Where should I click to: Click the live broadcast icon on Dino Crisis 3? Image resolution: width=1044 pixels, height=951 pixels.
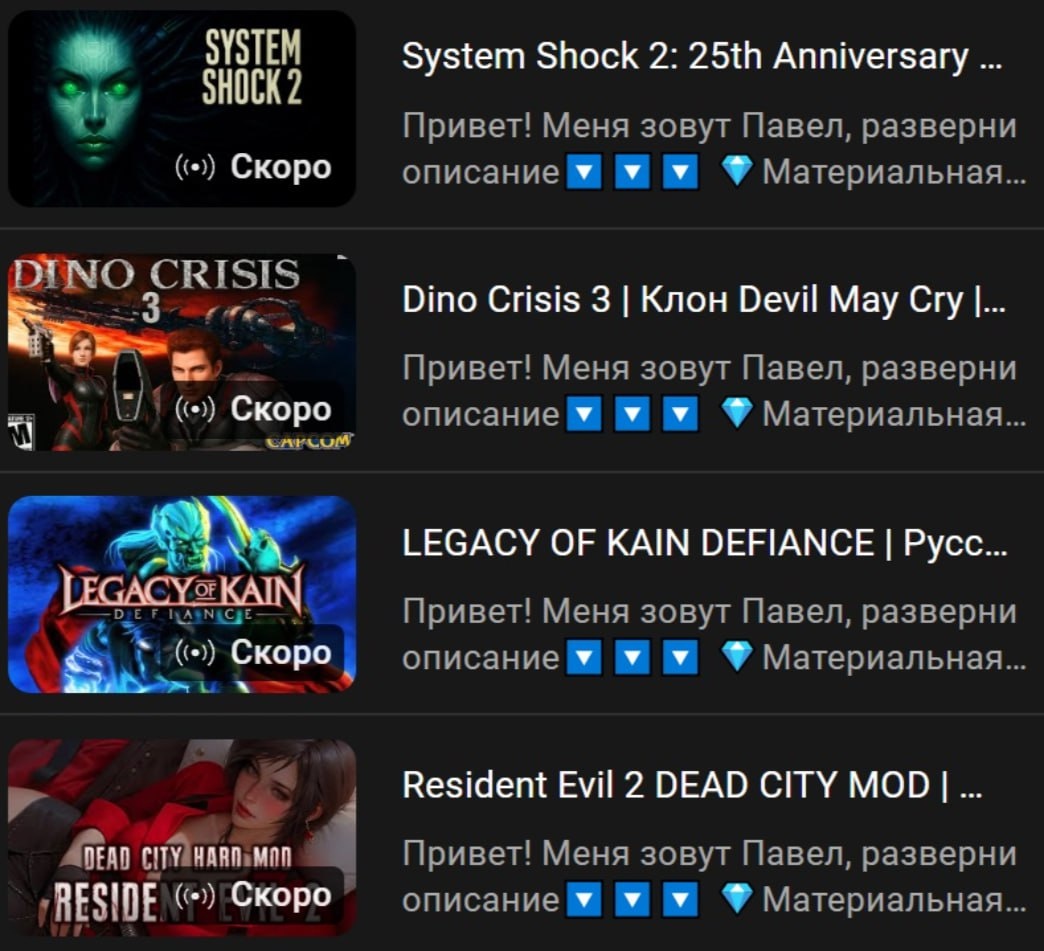[195, 410]
